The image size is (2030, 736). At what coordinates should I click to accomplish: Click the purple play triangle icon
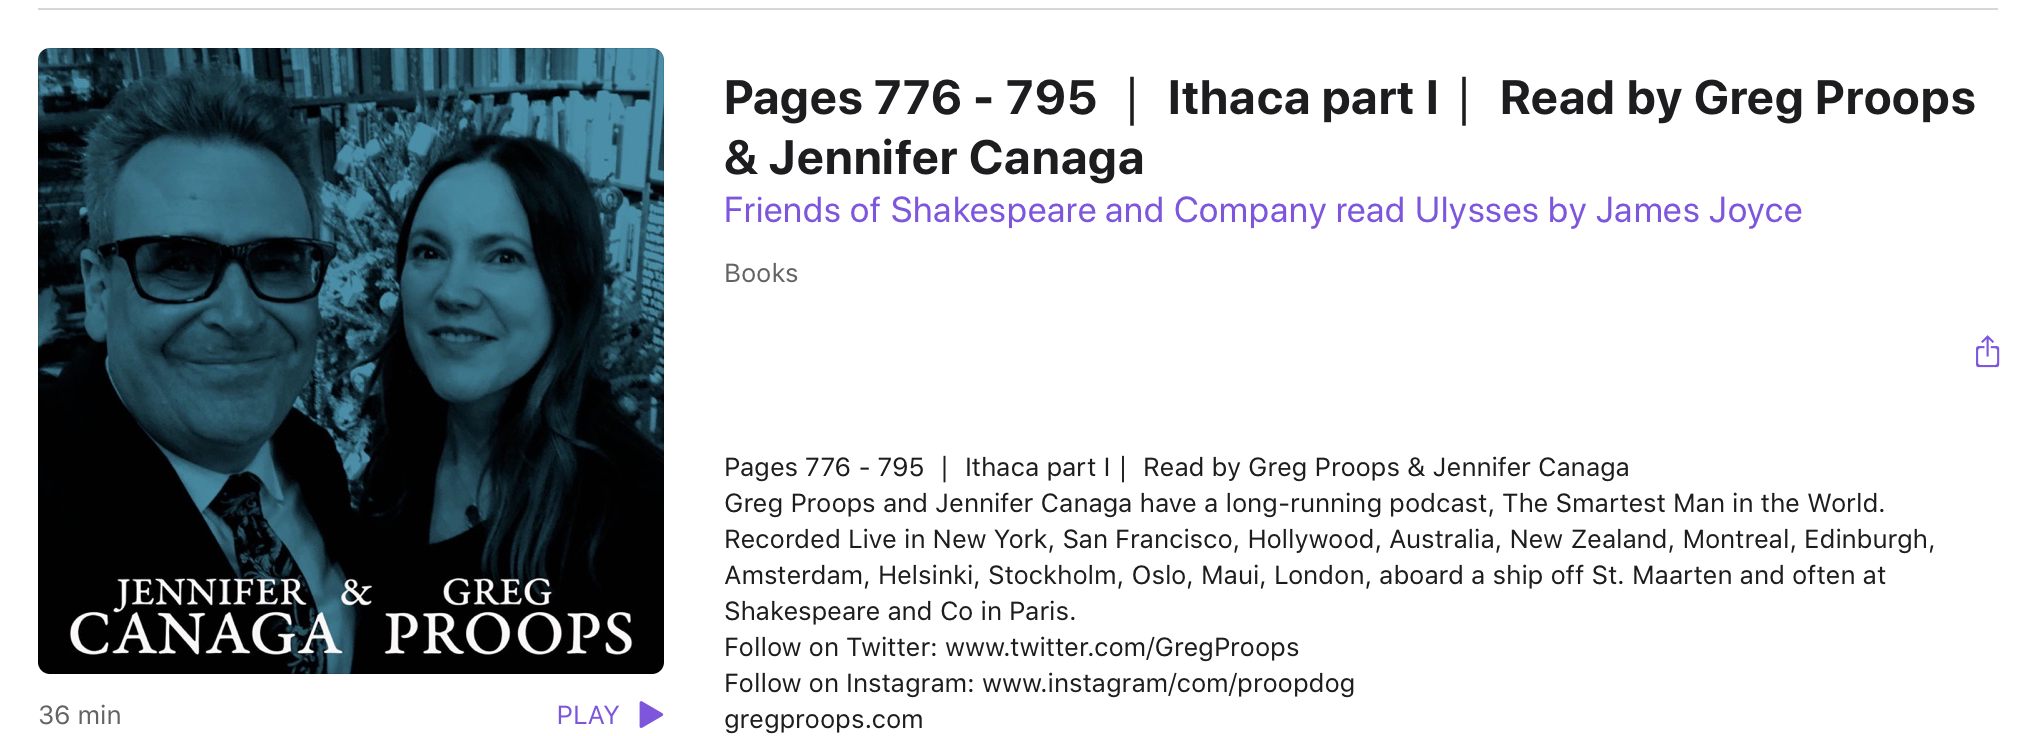click(x=651, y=714)
